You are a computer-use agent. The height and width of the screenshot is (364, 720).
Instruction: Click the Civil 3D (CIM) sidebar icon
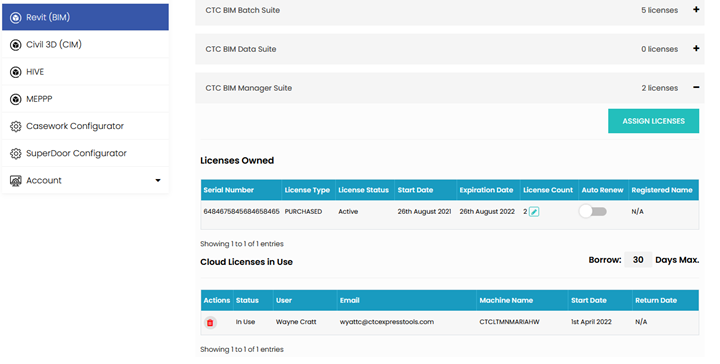click(x=16, y=45)
